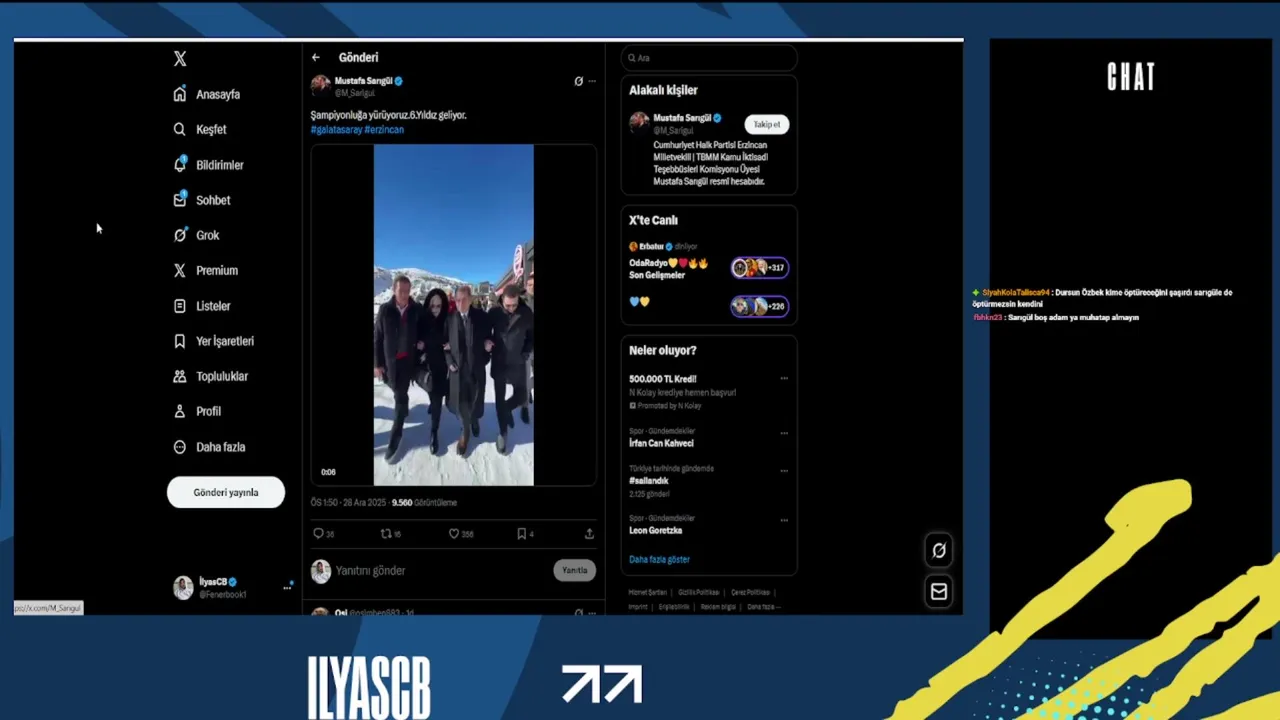
Task: Click Takip et follow button
Action: (767, 124)
